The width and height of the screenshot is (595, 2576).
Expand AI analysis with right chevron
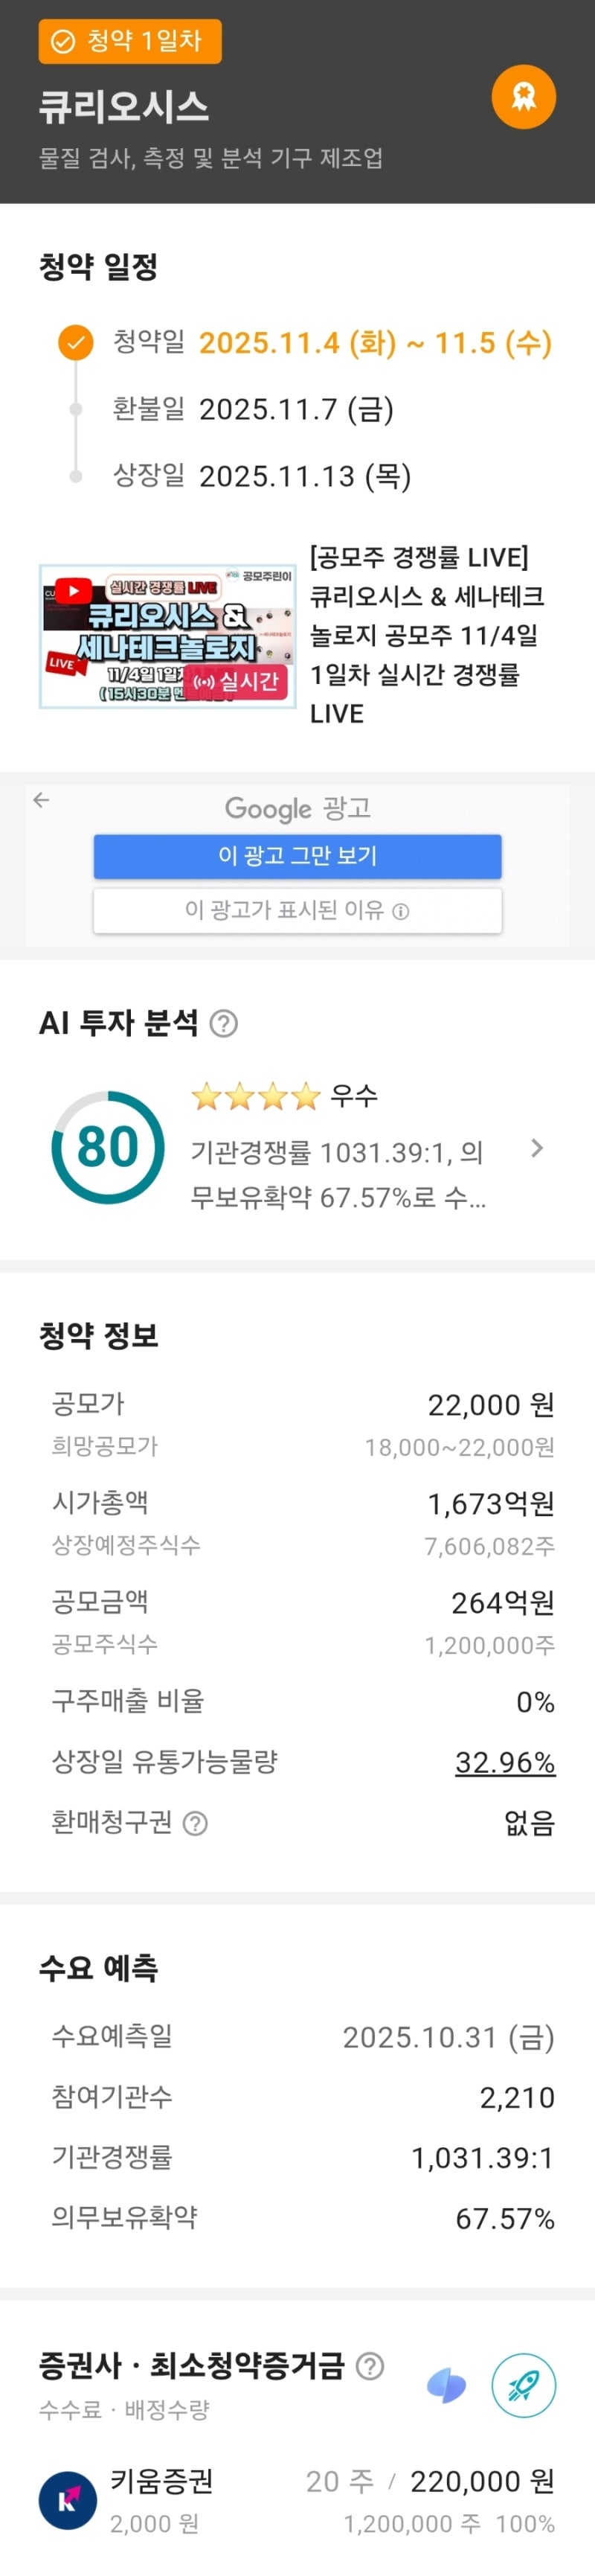(537, 1147)
